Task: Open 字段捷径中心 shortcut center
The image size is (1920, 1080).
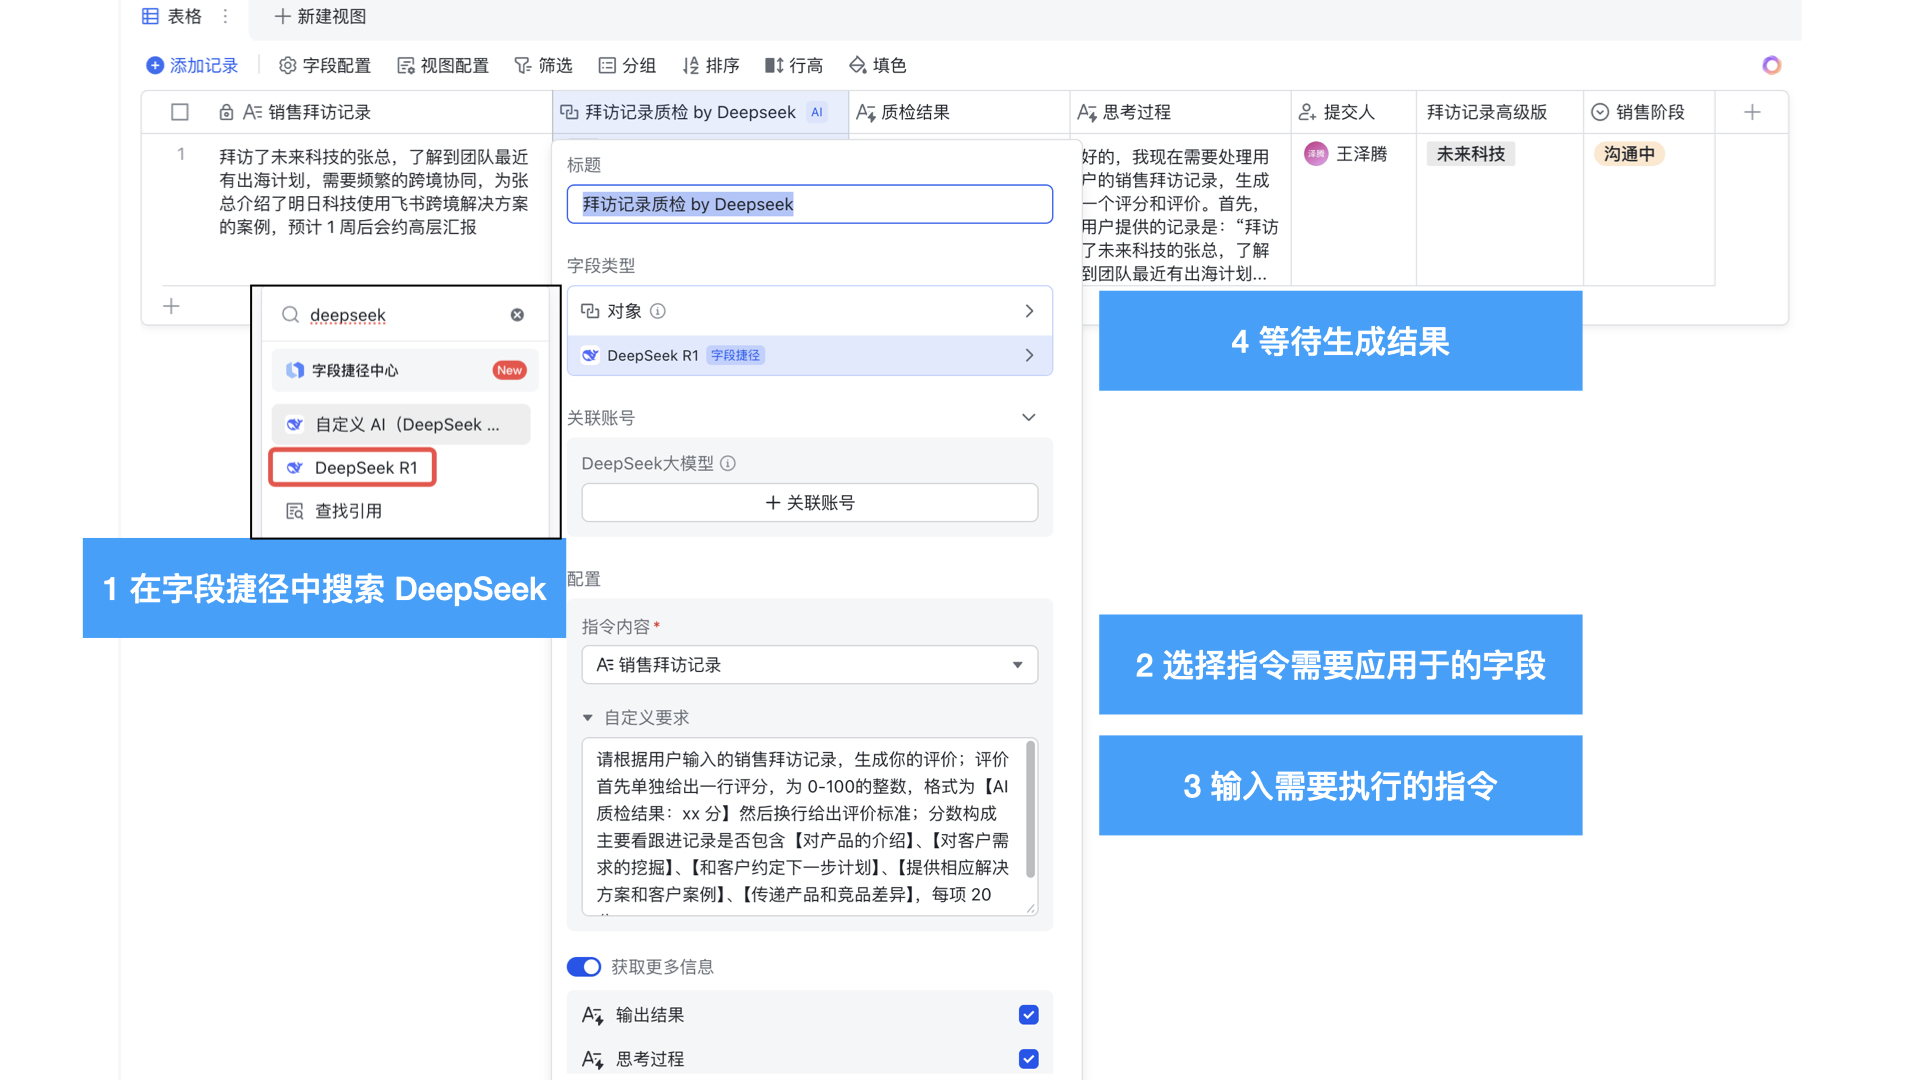Action: (x=404, y=370)
